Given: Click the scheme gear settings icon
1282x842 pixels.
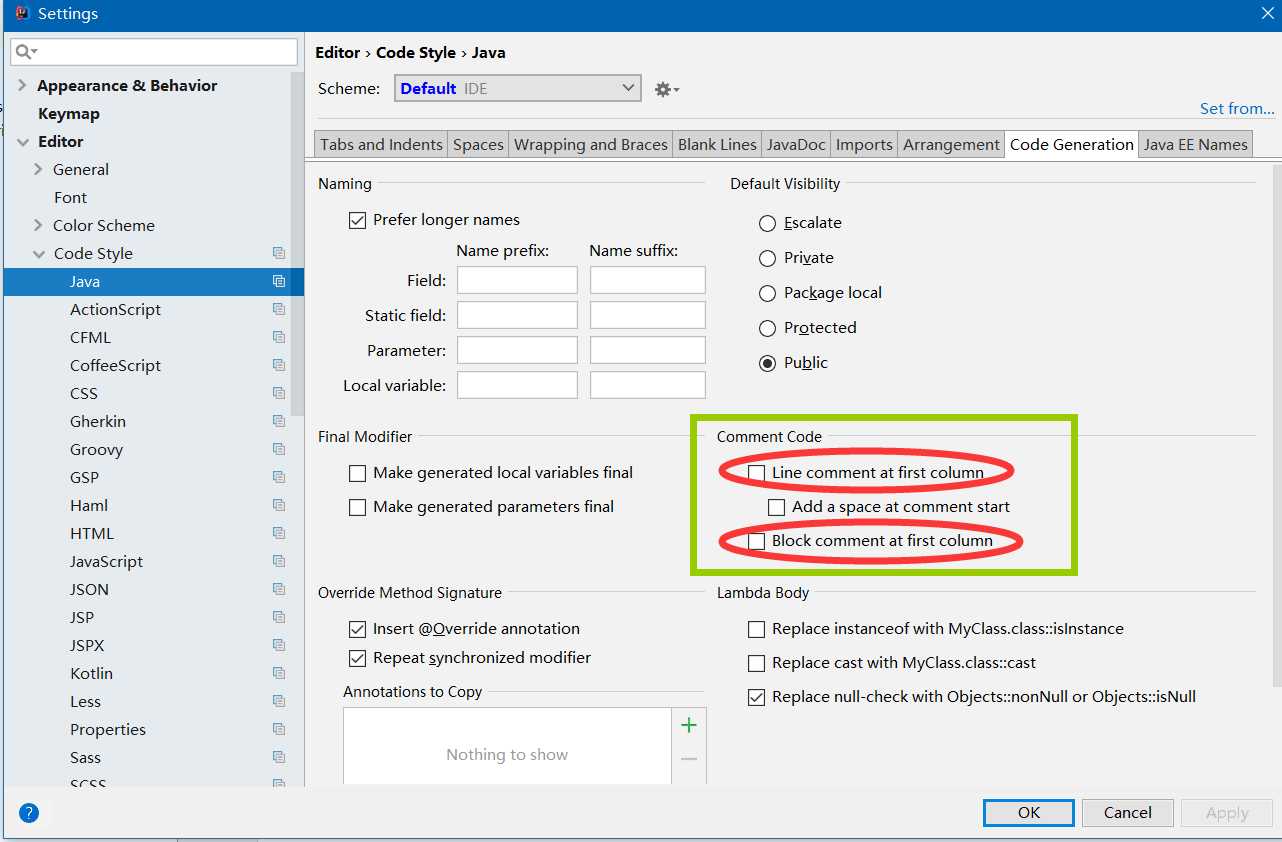Looking at the screenshot, I should click(x=666, y=89).
